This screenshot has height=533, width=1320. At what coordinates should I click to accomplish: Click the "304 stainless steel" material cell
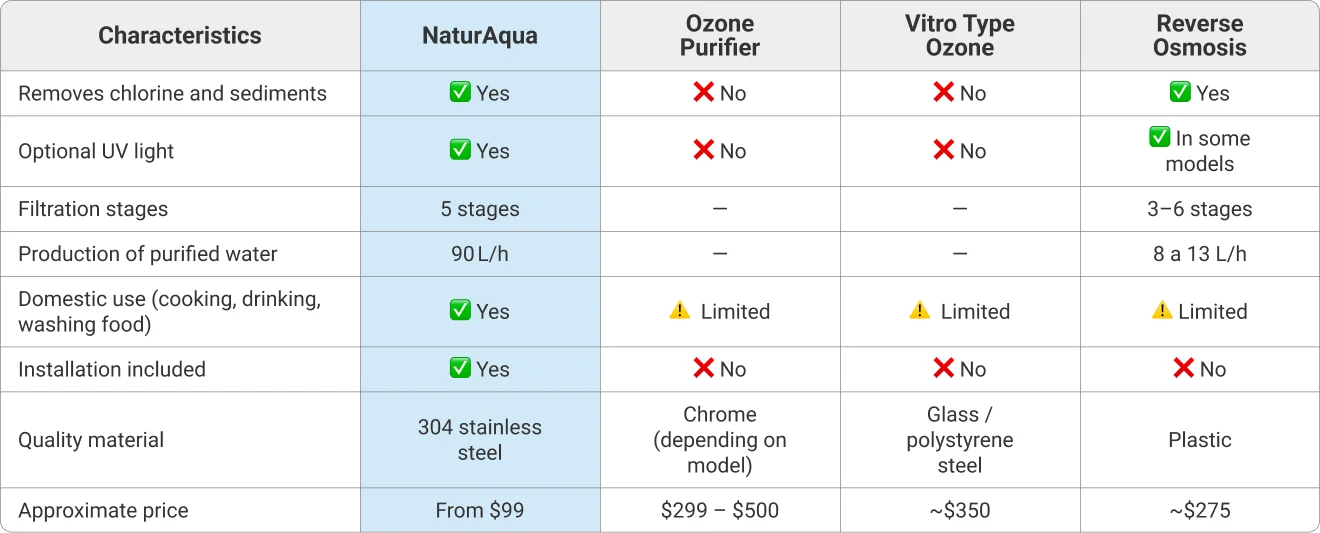(x=480, y=440)
